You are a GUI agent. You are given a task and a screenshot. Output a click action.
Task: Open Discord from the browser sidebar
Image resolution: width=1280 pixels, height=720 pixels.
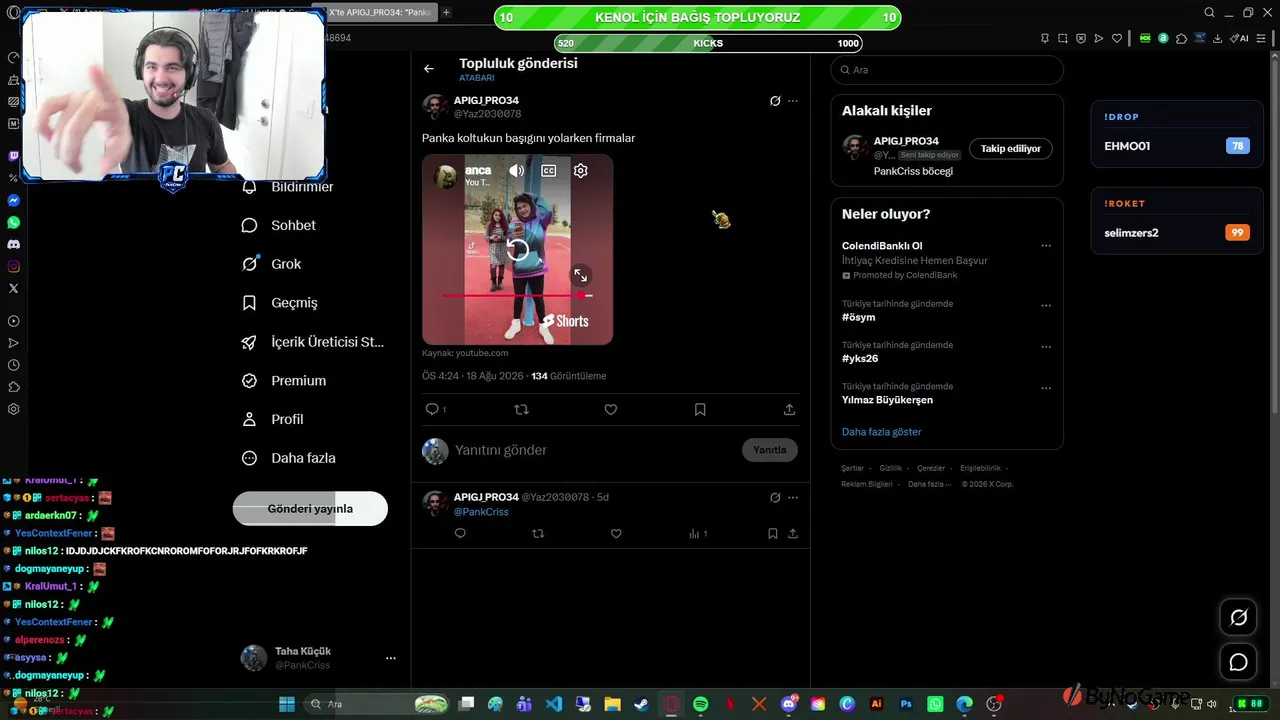coord(14,244)
